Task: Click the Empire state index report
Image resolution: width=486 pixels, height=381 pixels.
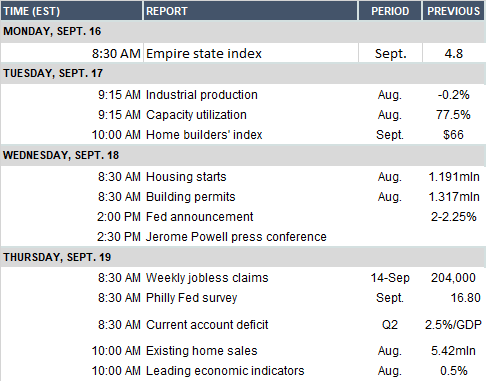Action: [x=204, y=53]
